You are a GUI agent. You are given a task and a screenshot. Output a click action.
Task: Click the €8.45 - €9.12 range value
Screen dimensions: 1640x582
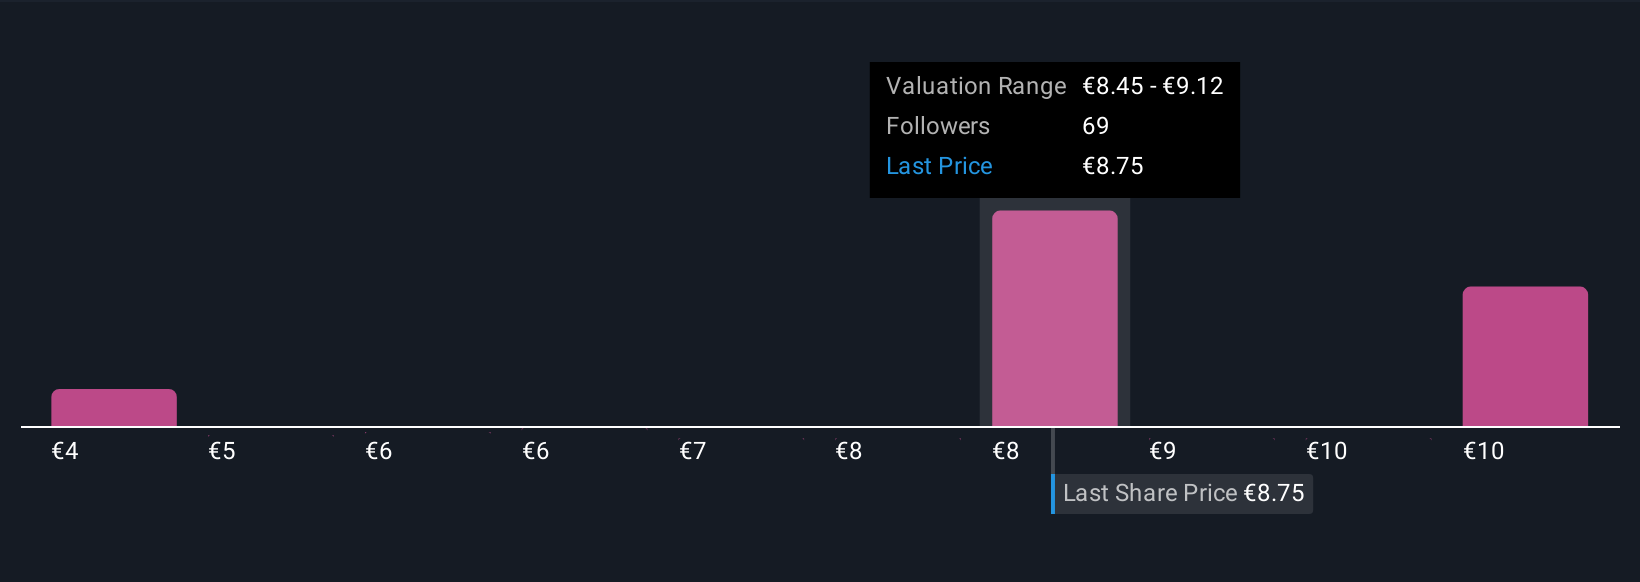pos(1153,86)
